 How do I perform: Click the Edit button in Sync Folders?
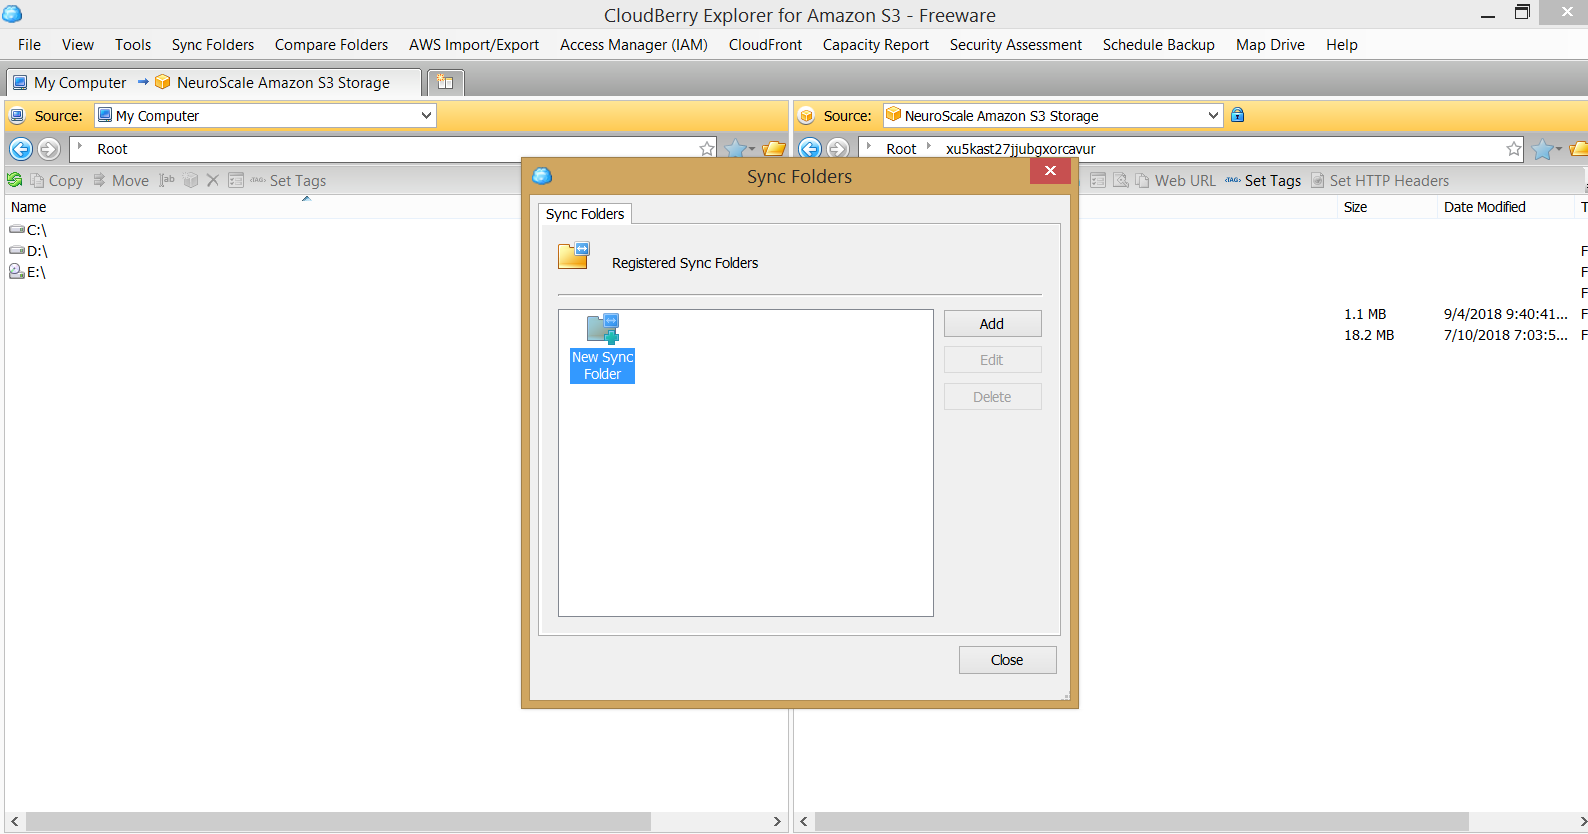[x=993, y=360]
